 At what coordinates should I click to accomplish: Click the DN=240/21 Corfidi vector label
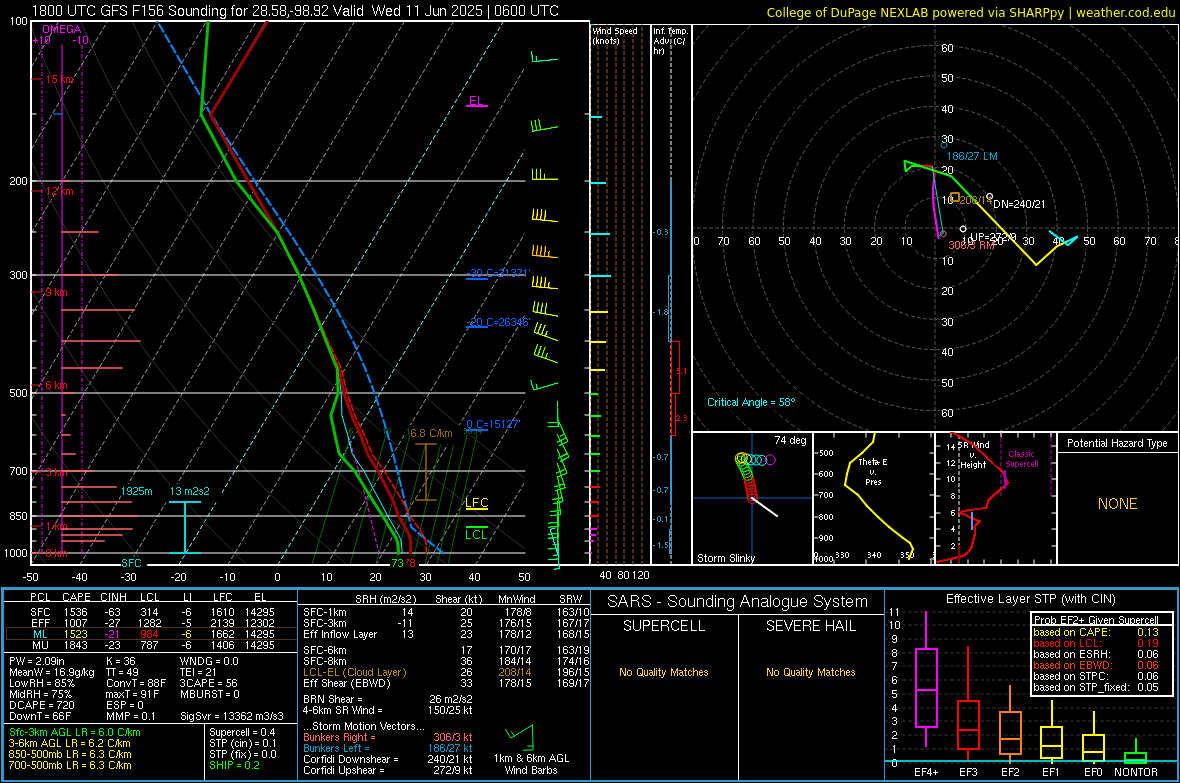[1019, 204]
